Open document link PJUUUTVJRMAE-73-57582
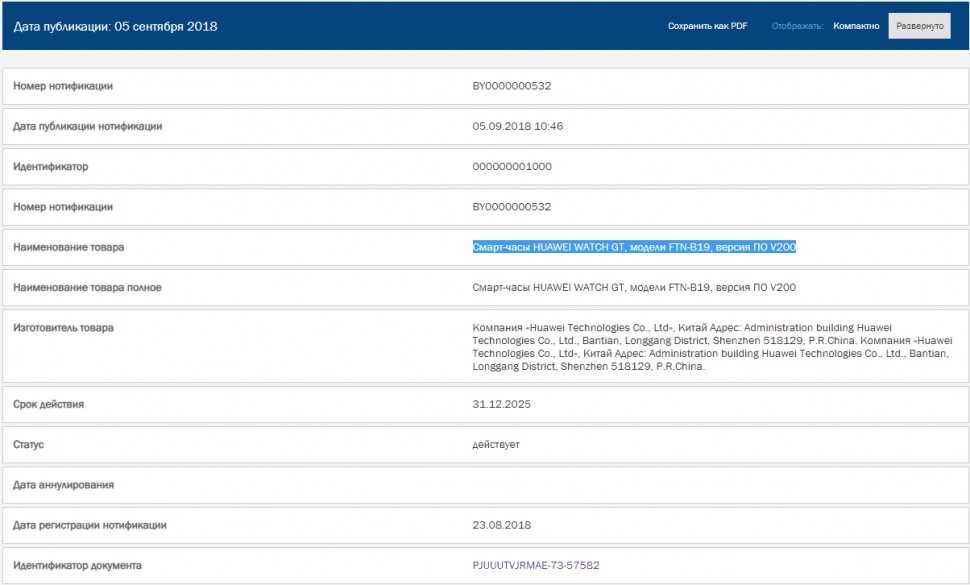The height and width of the screenshot is (585, 970). (536, 565)
